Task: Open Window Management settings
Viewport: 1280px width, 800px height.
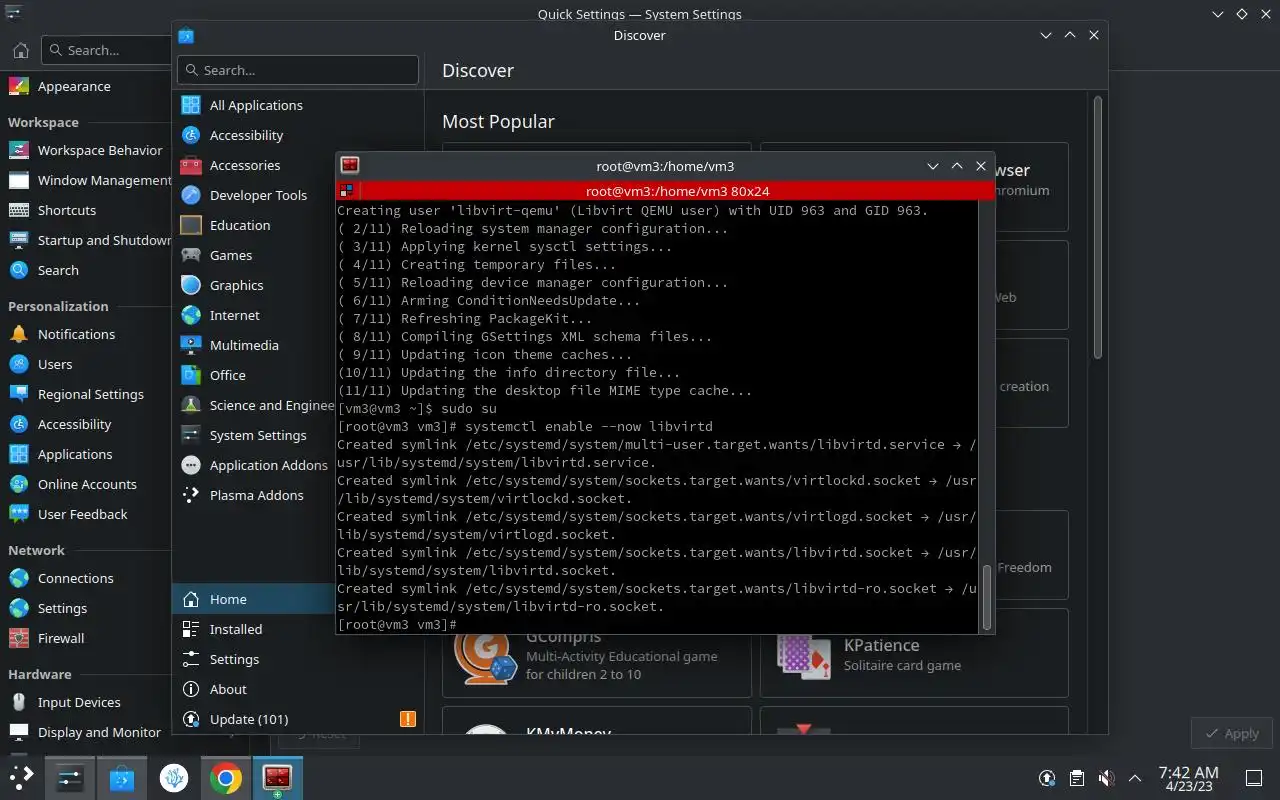Action: tap(86, 180)
